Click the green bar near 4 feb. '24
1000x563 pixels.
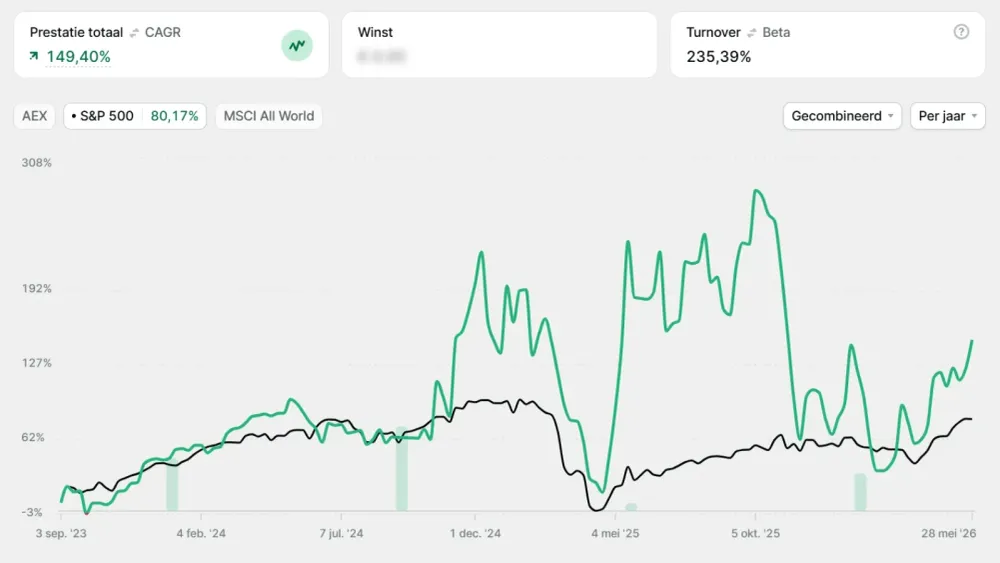[x=172, y=485]
